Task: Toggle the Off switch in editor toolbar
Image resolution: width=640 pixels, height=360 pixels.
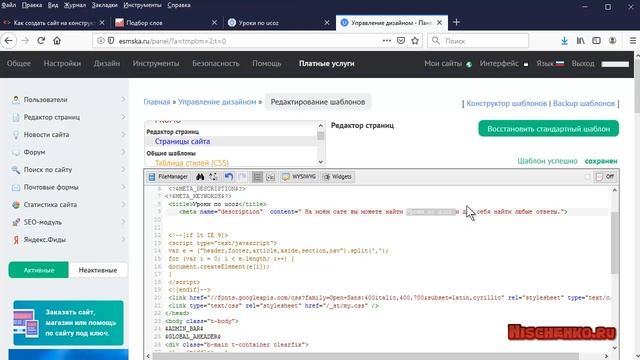Action: (605, 177)
